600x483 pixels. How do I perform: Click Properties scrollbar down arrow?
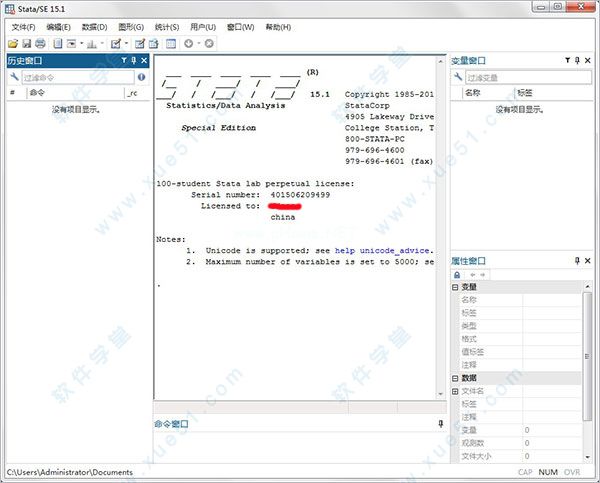[x=587, y=457]
